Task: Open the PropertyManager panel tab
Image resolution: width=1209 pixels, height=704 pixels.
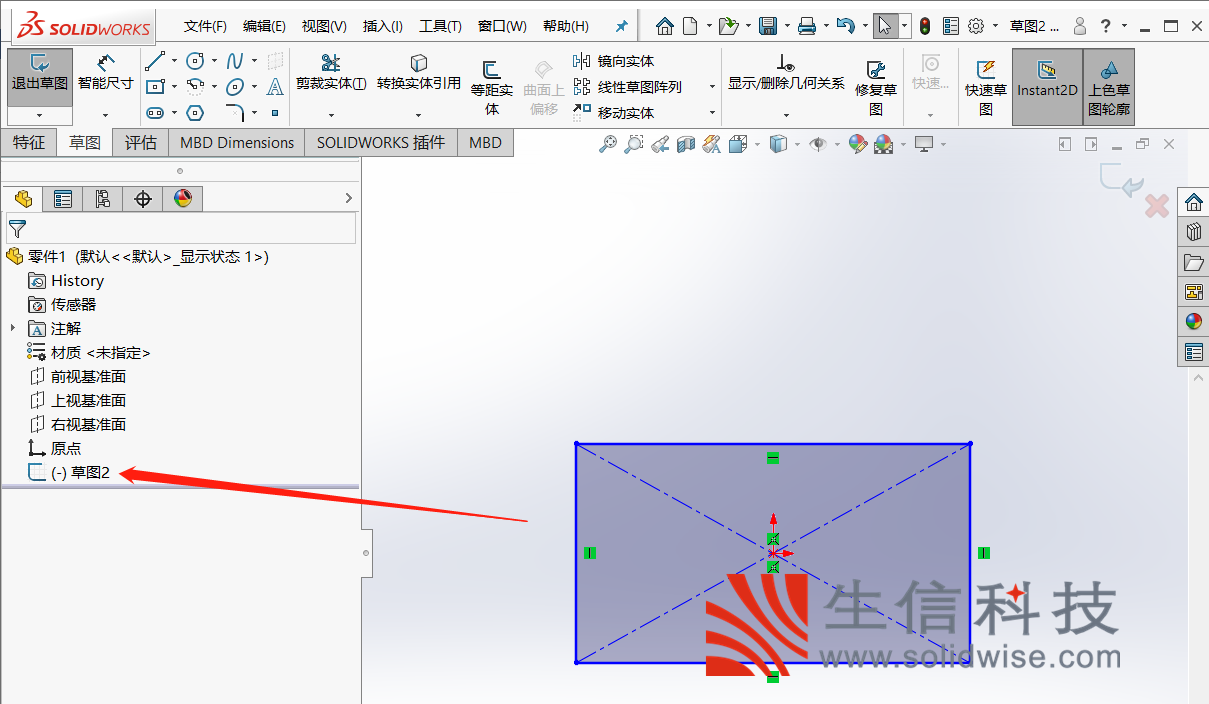Action: (63, 199)
